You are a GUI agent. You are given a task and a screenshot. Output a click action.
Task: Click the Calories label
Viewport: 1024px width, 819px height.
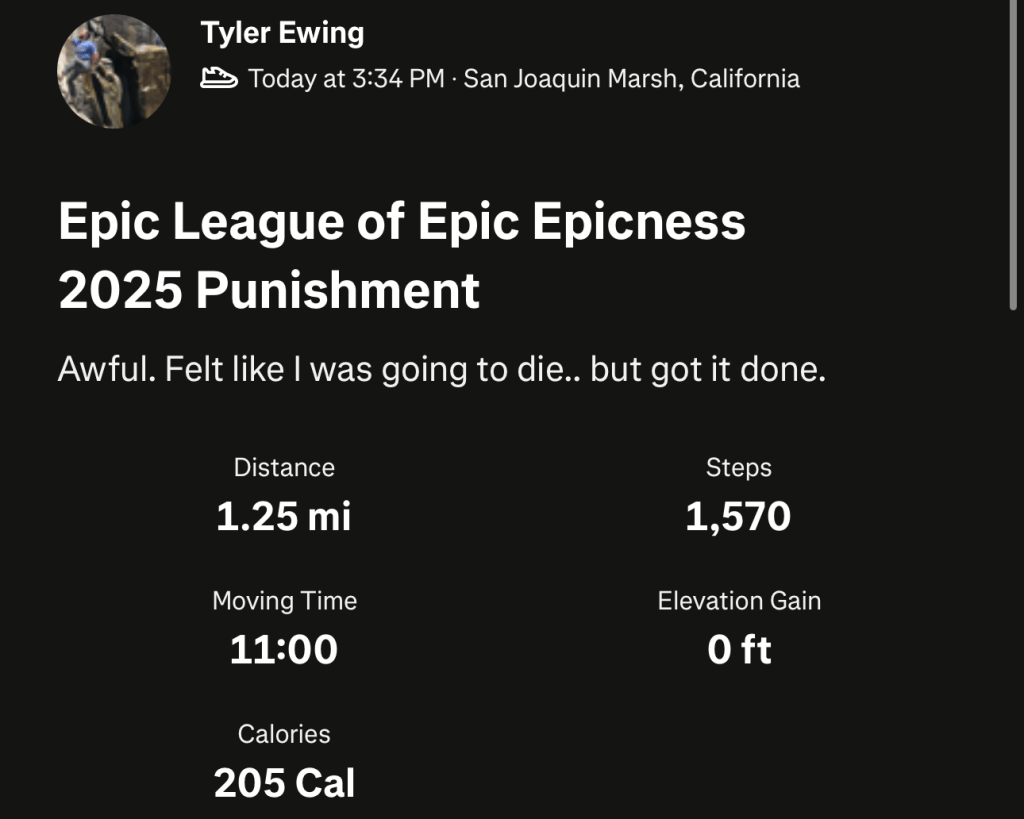(x=284, y=734)
